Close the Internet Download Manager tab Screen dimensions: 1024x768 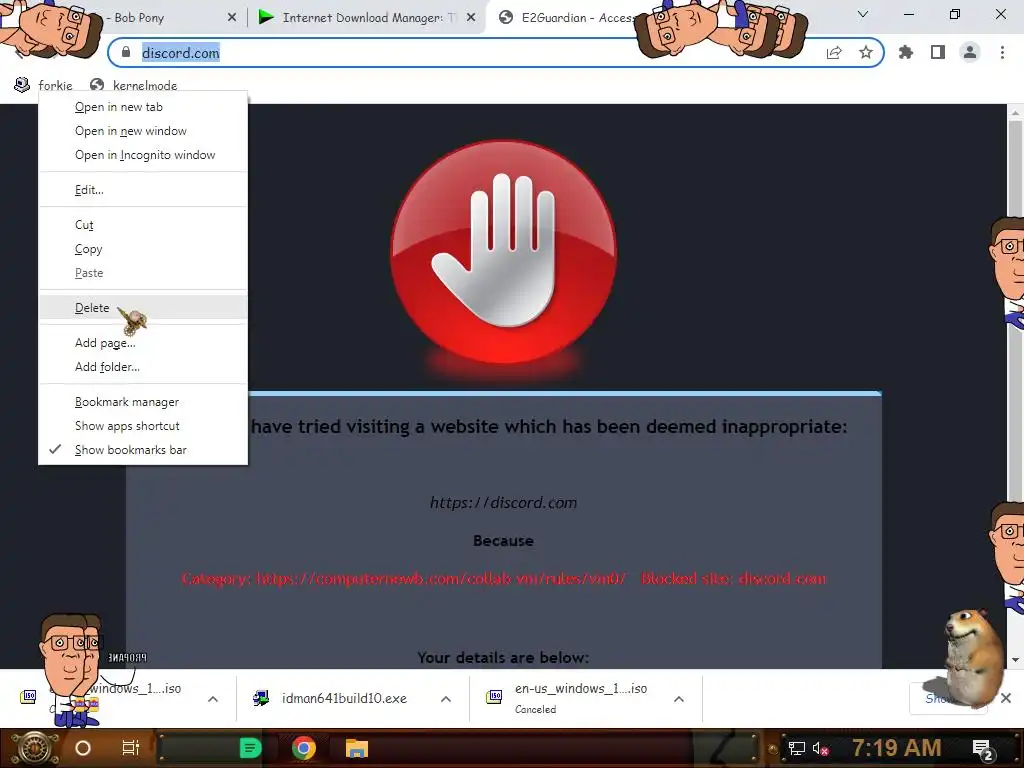click(471, 18)
